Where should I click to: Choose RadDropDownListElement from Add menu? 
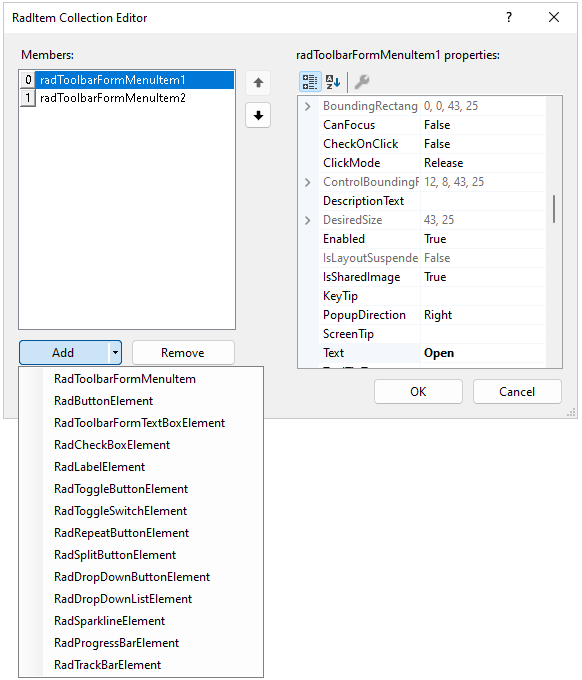[141, 599]
